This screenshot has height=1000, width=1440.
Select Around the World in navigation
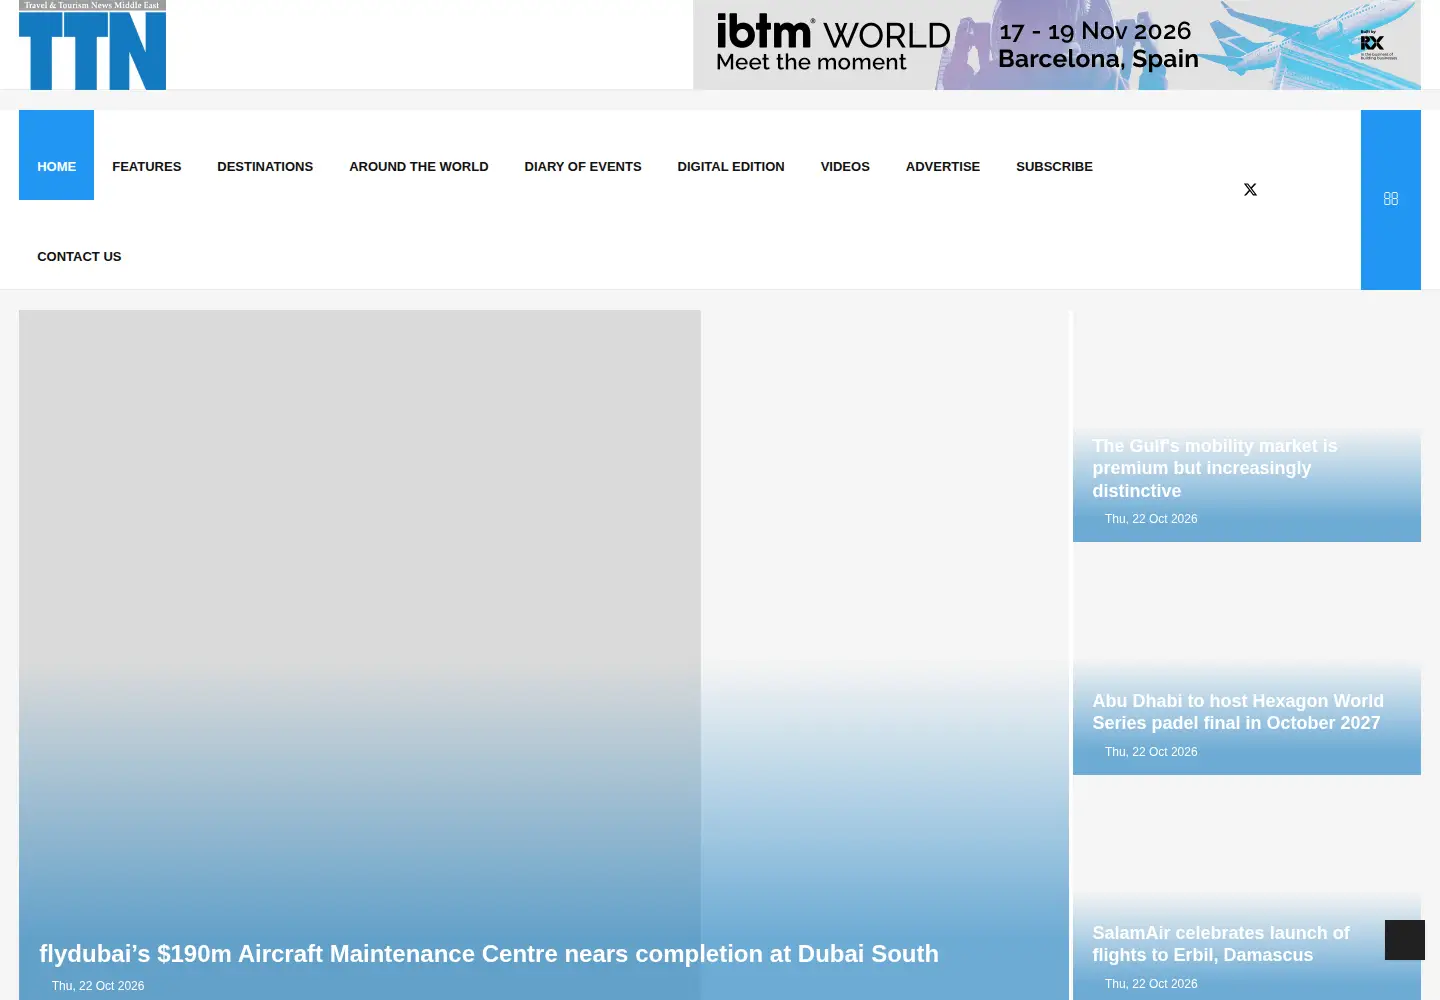(419, 166)
